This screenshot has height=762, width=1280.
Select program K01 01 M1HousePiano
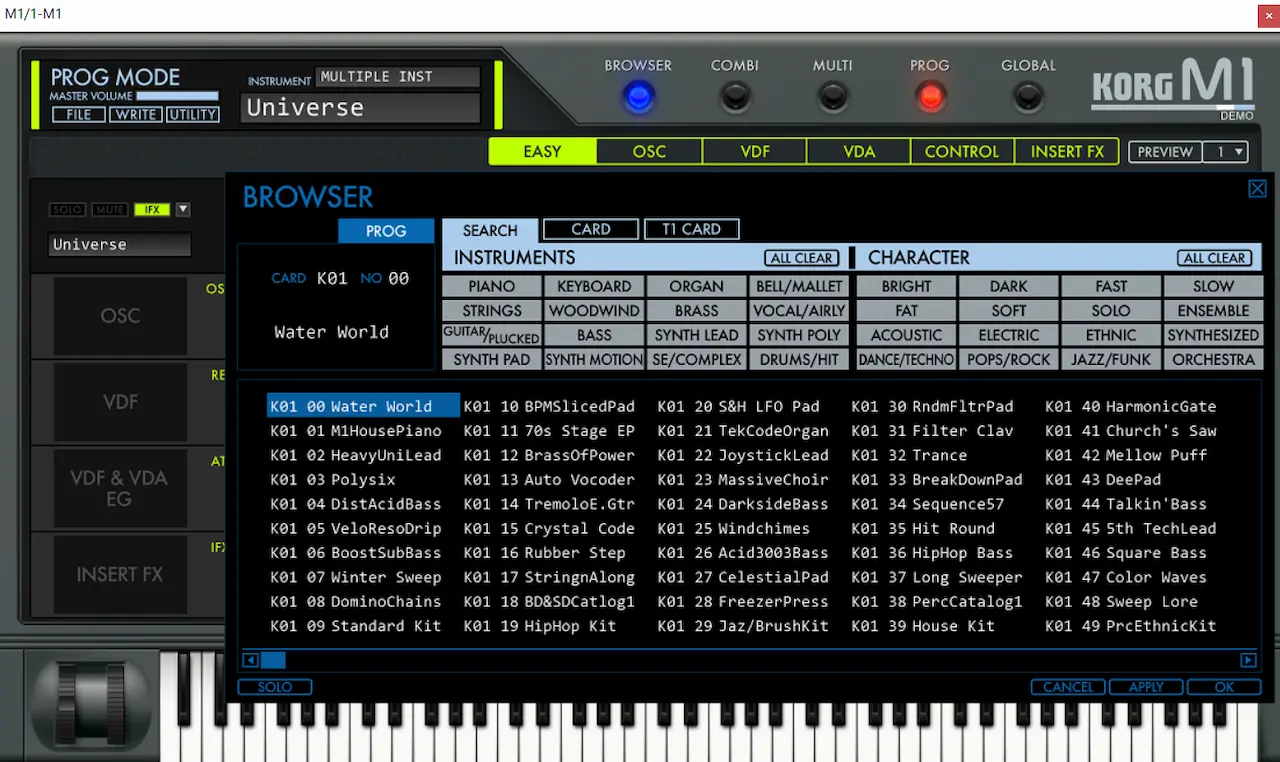(356, 431)
